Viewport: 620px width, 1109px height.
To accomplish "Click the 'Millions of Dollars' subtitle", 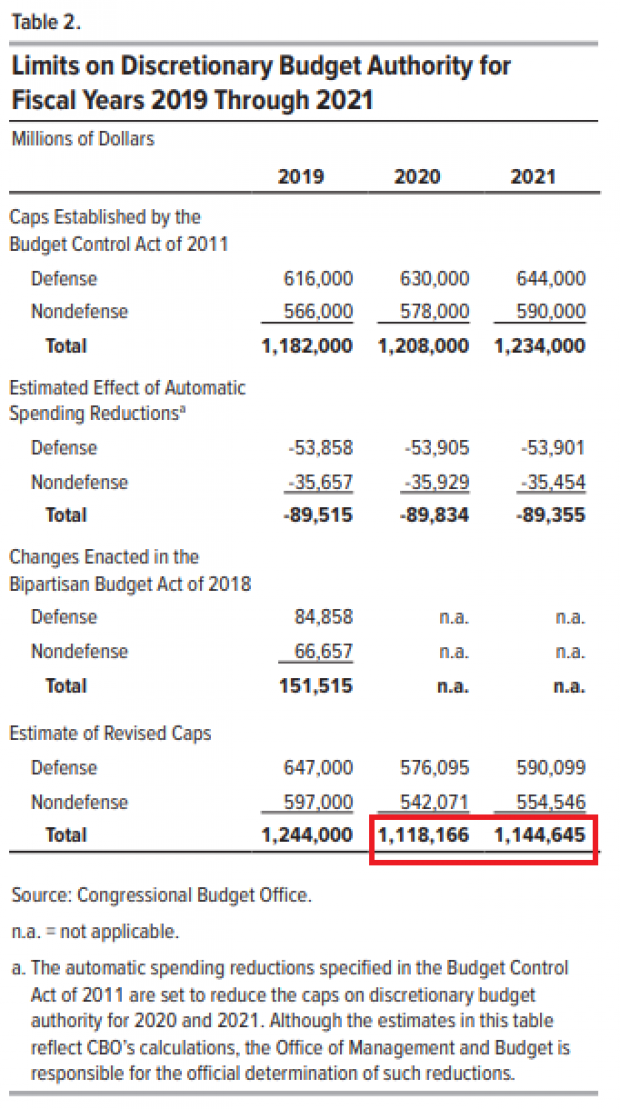I will pyautogui.click(x=83, y=139).
